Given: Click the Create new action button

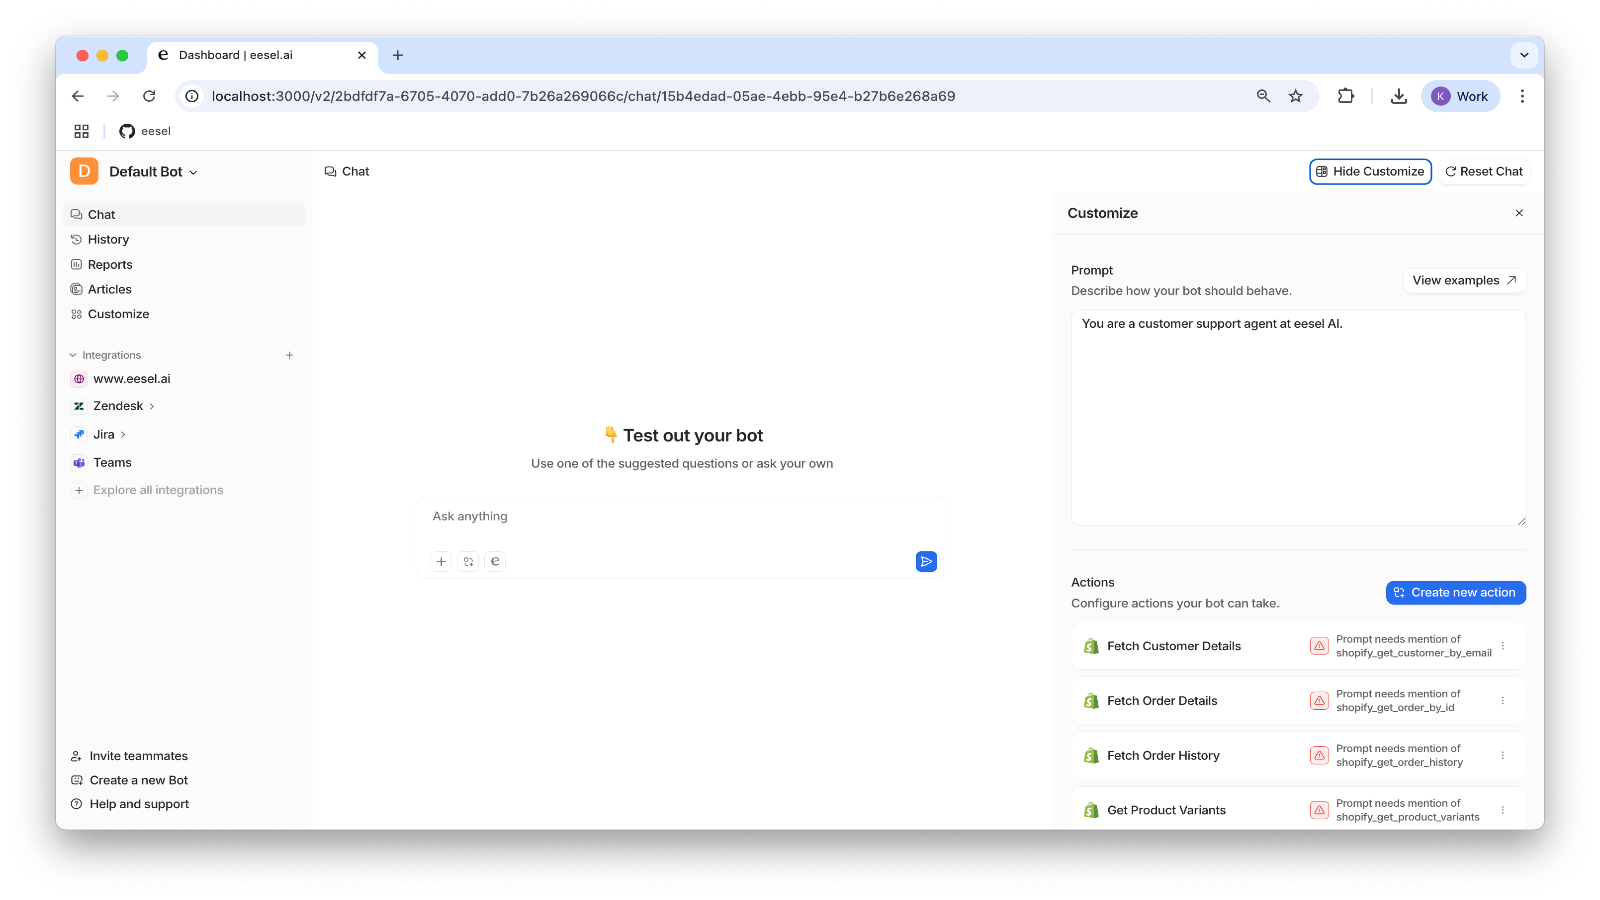Looking at the screenshot, I should tap(1455, 593).
